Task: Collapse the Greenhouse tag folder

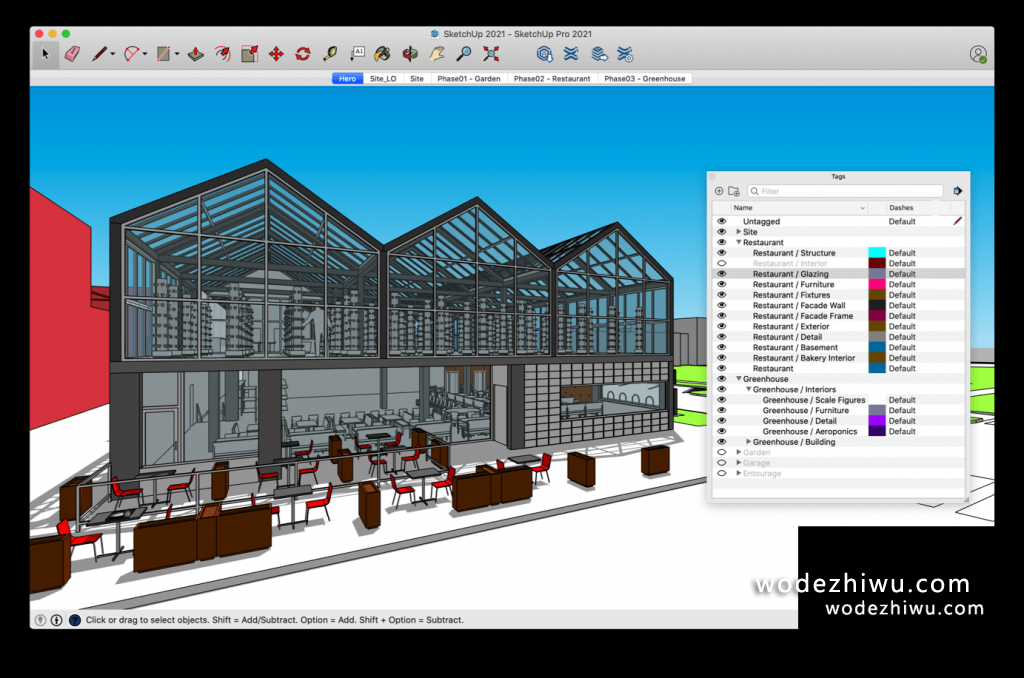Action: (738, 379)
